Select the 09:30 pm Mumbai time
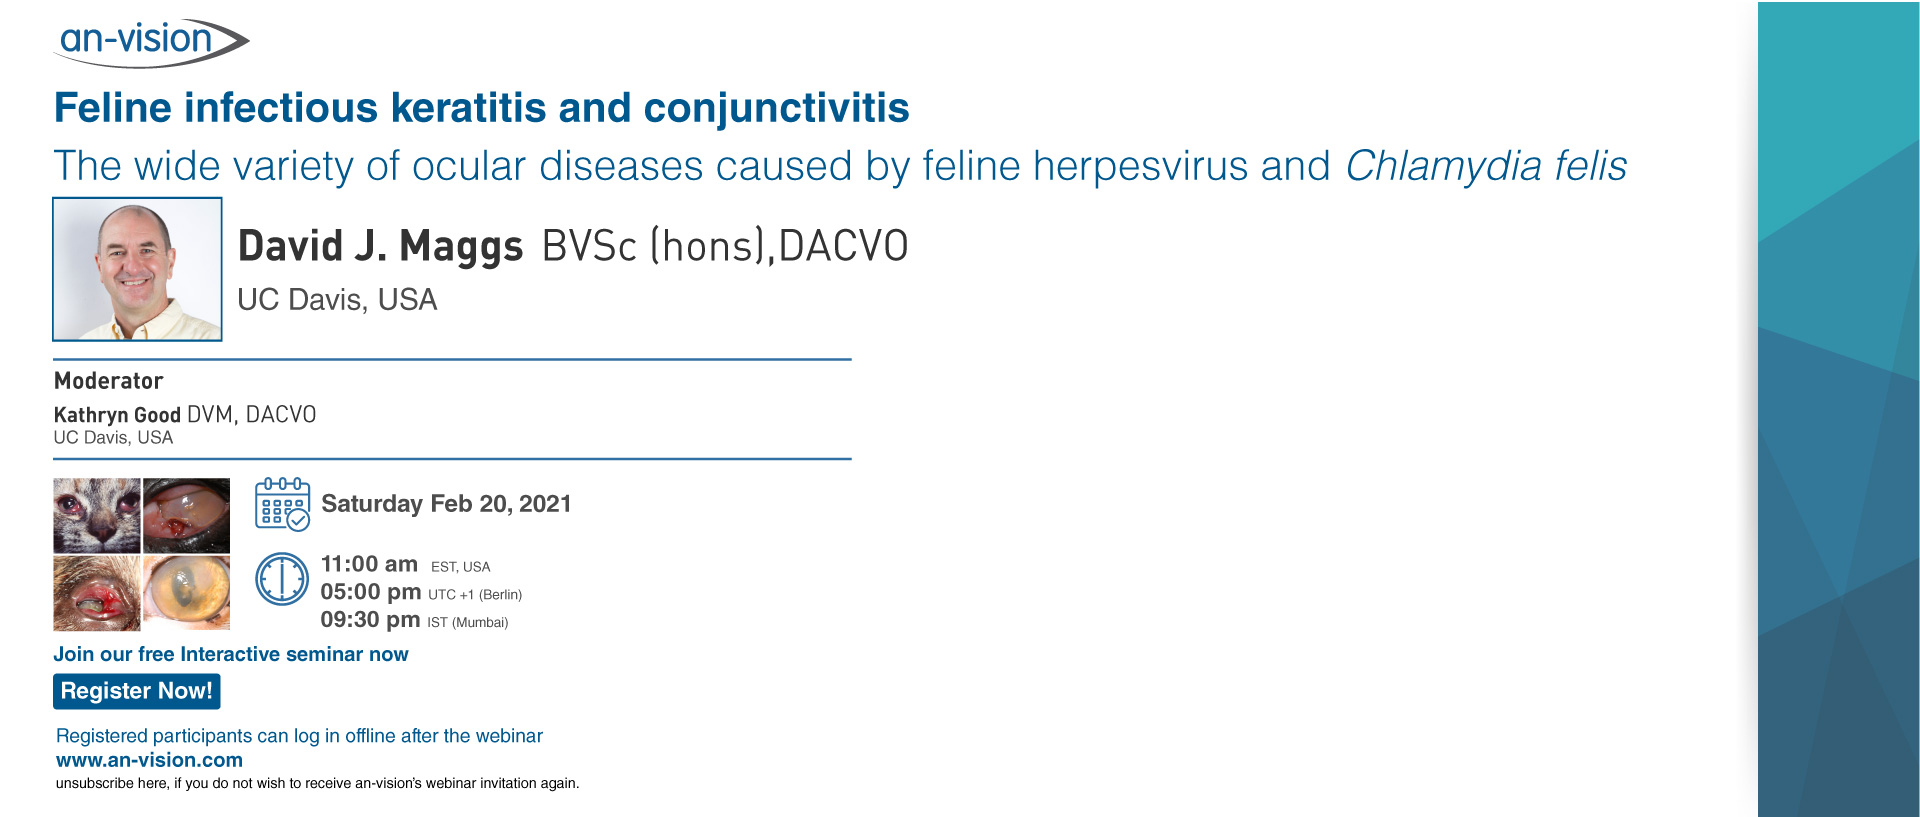 pos(370,620)
